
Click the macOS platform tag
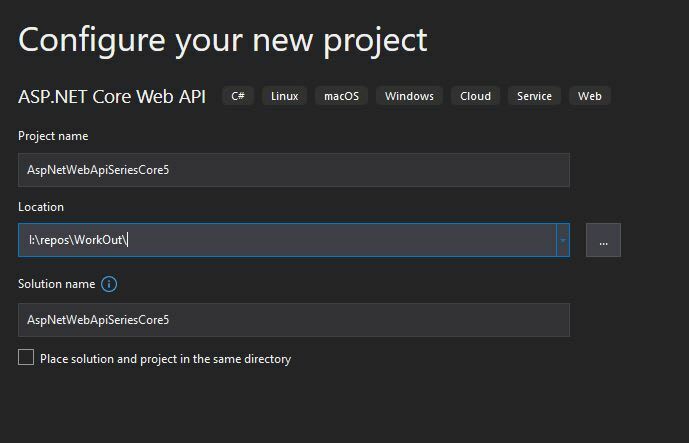tap(341, 96)
